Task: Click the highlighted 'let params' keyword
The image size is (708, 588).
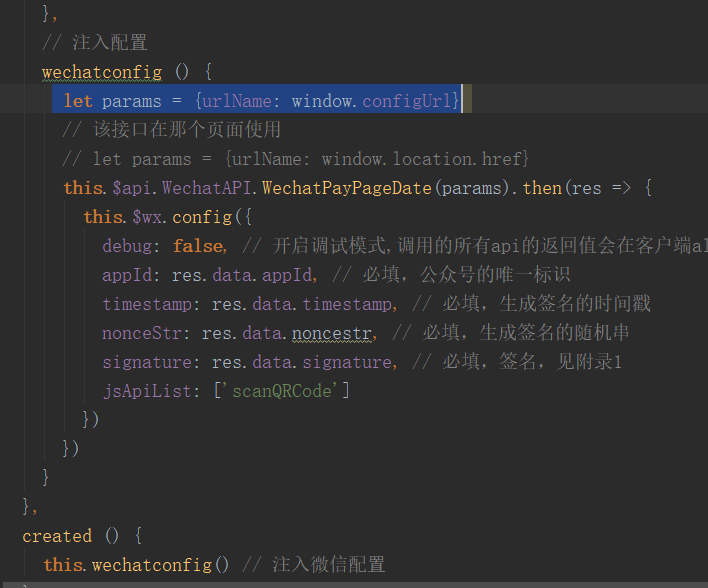Action: 78,101
